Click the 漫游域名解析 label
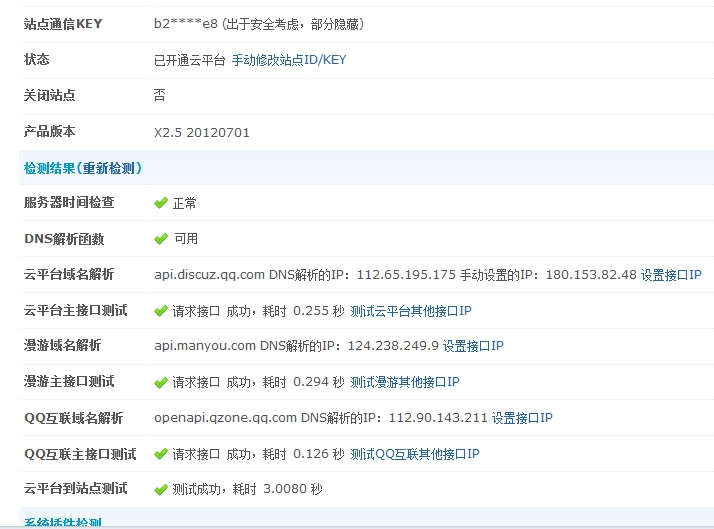The height and width of the screenshot is (529, 714). point(62,345)
